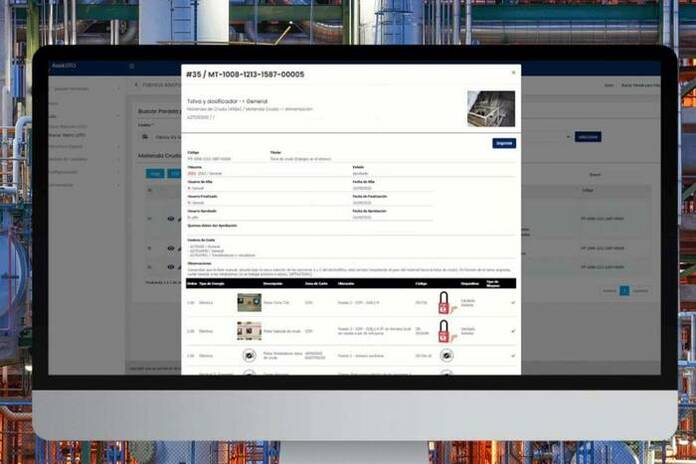Click second red padlock device icon
Image resolution: width=696 pixels, height=464 pixels.
click(443, 331)
